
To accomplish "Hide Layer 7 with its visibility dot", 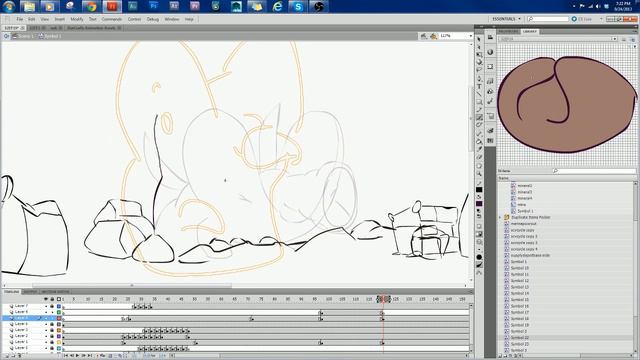I will [x=46, y=306].
